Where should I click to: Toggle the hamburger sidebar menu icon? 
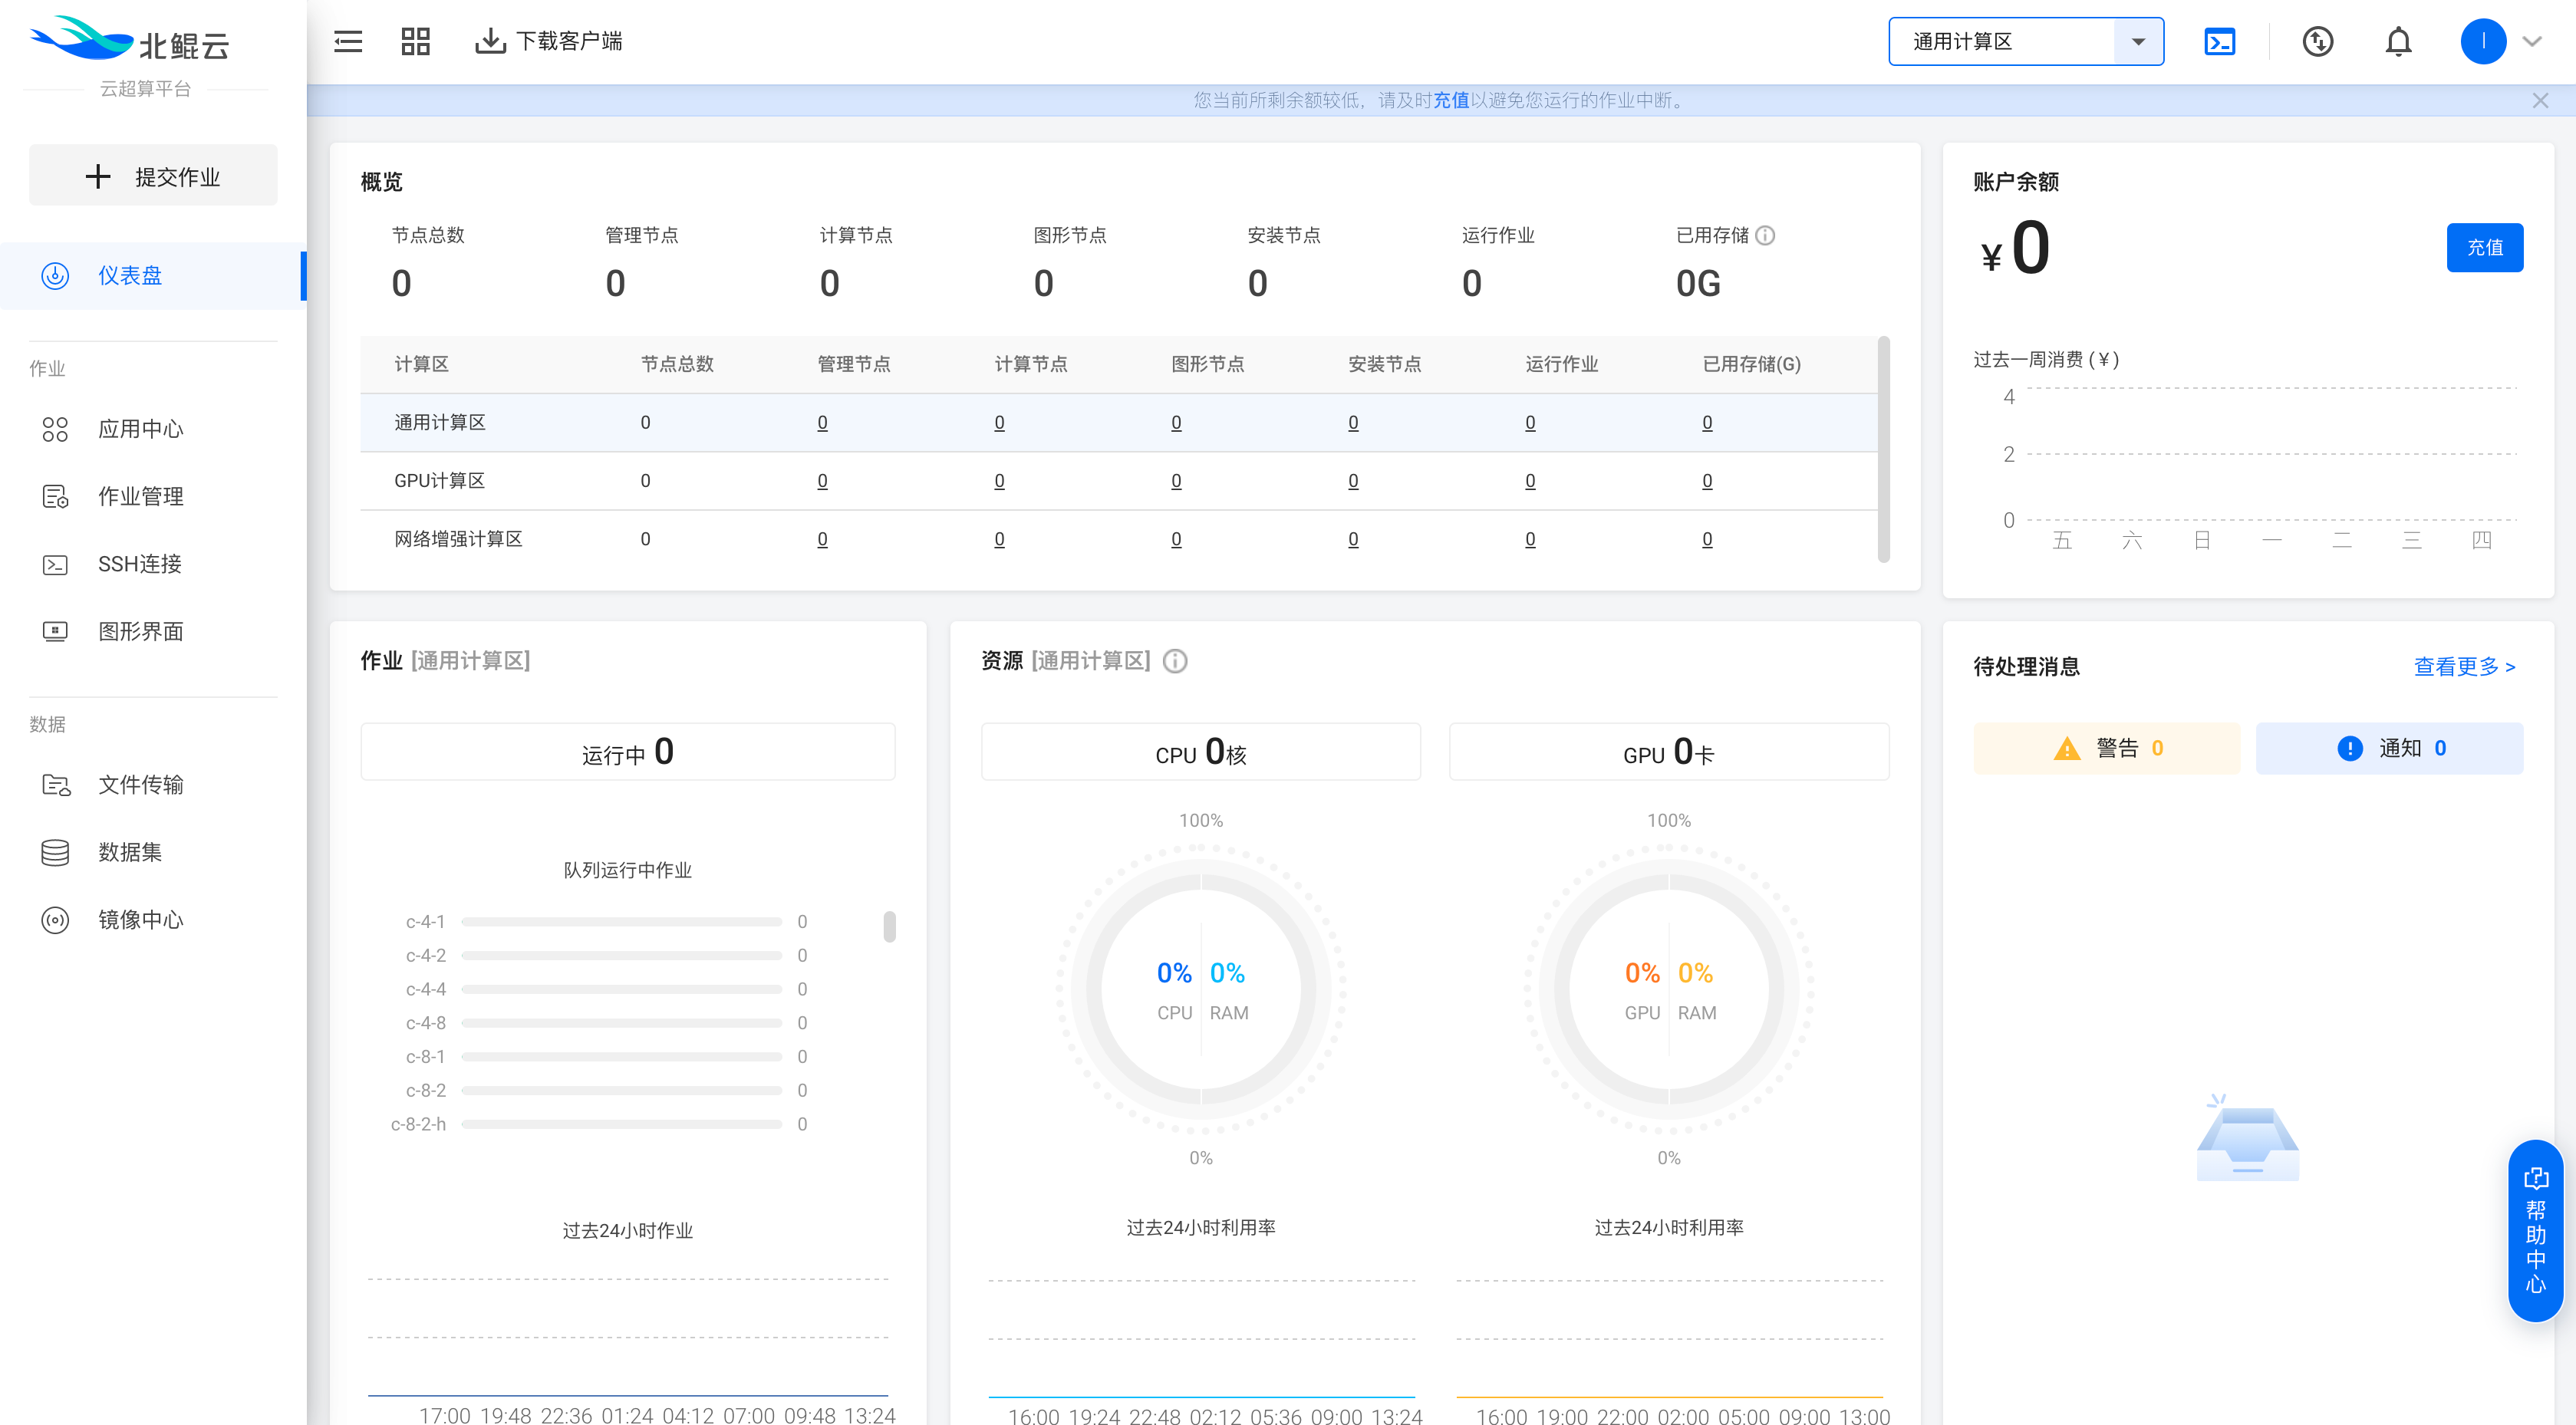348,41
